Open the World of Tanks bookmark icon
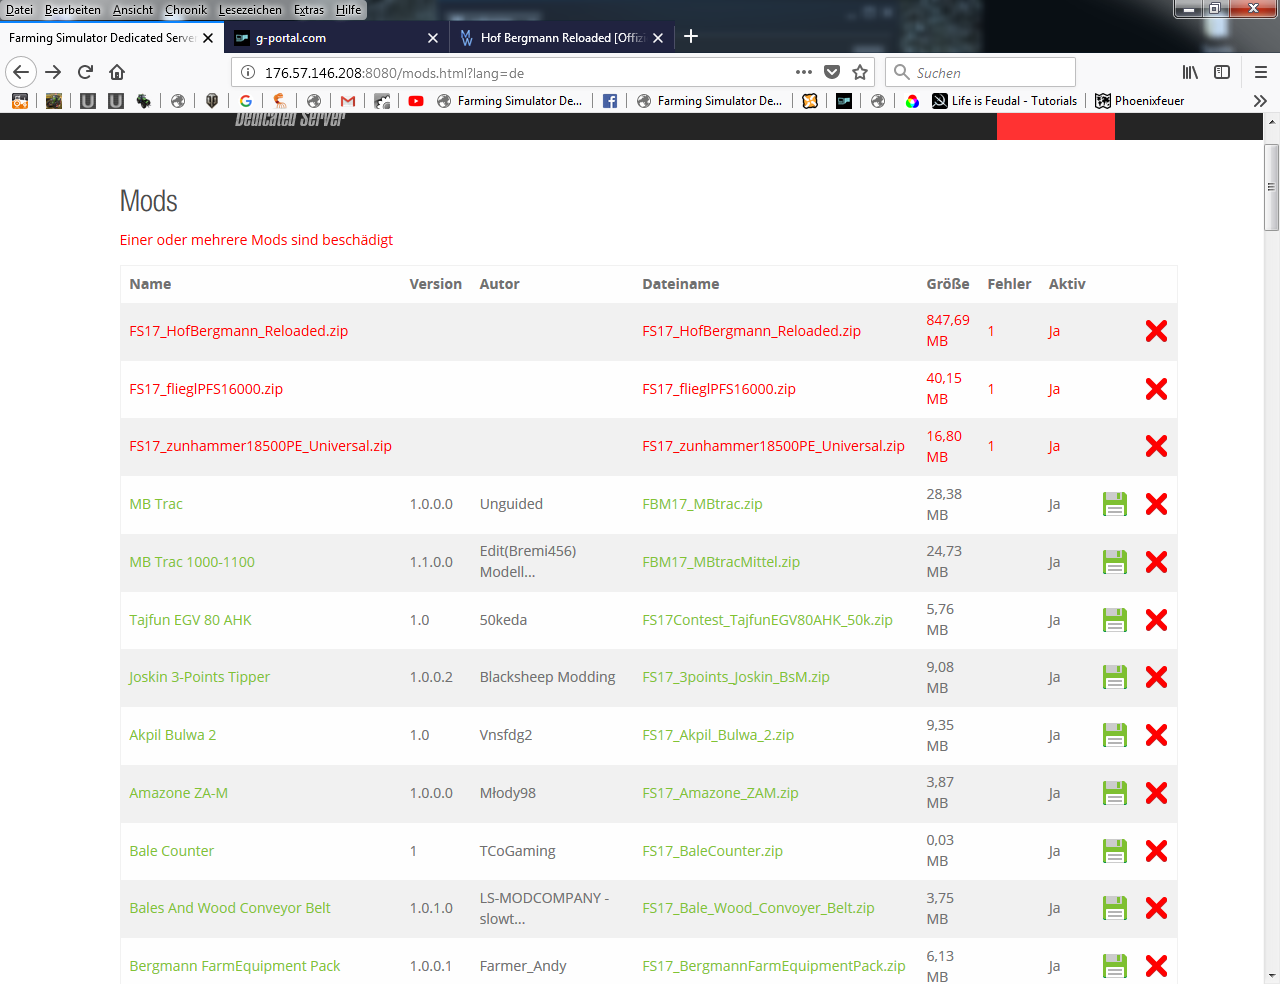This screenshot has width=1280, height=984. 212,101
